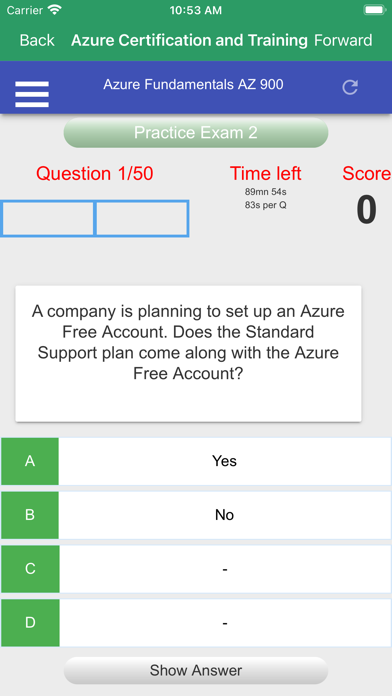Select the green A answer label

coord(30,461)
